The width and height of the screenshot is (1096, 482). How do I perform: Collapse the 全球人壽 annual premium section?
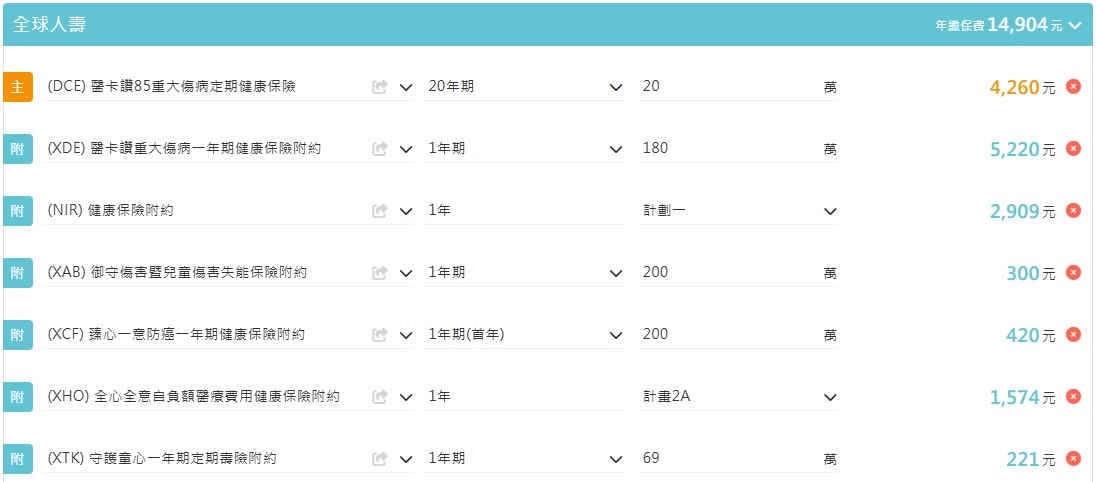1075,26
